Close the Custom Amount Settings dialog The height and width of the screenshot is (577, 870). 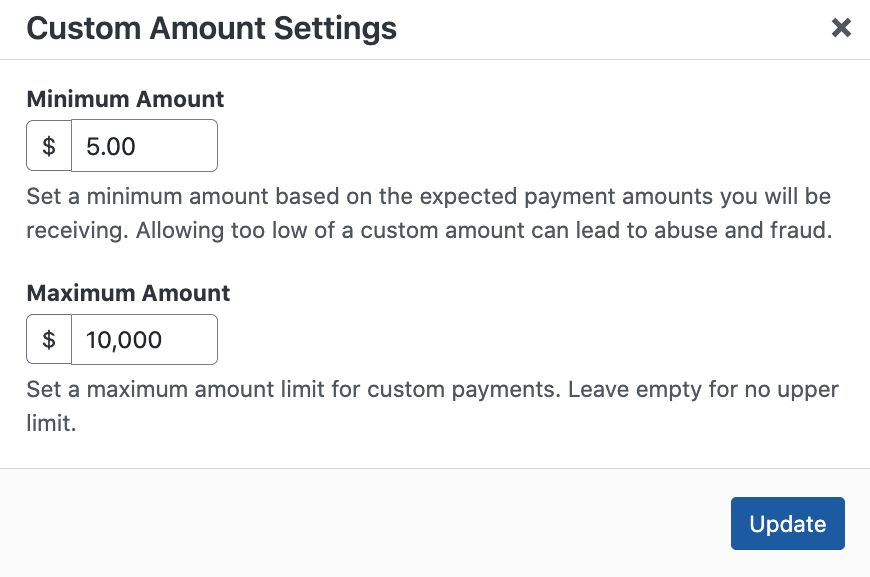[841, 28]
